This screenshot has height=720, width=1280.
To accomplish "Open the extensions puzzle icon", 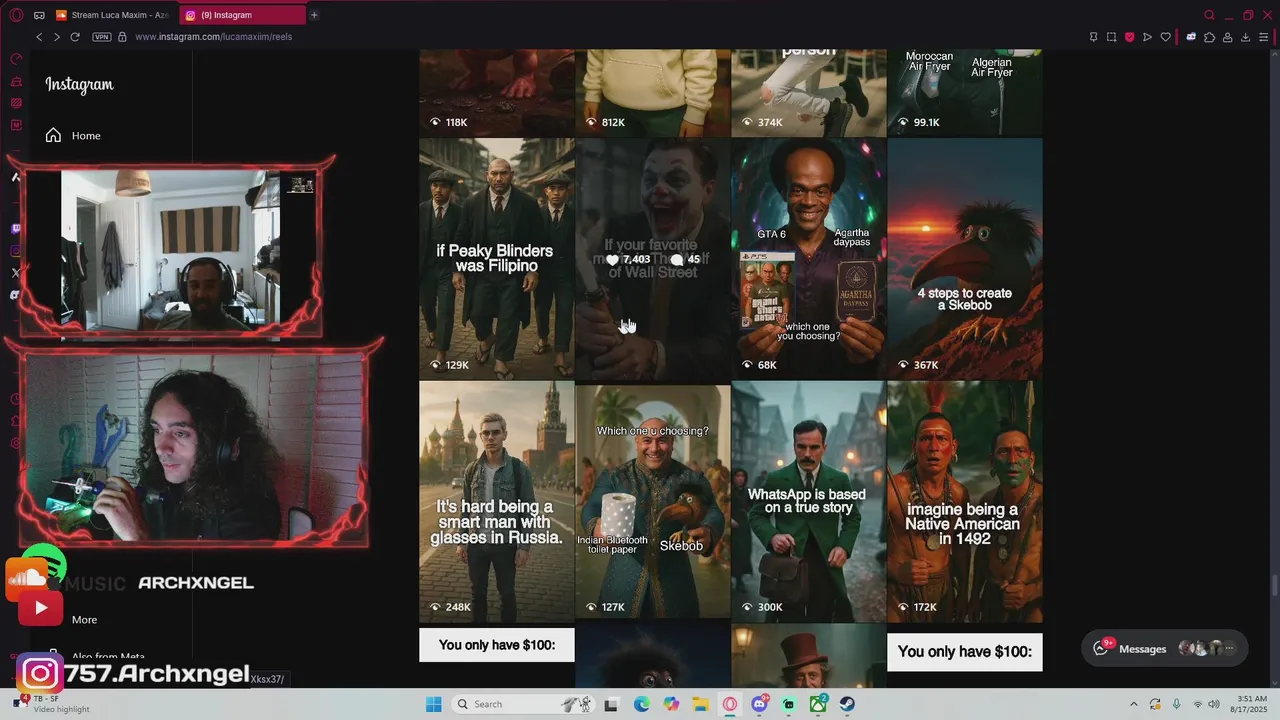I will click(x=1209, y=37).
